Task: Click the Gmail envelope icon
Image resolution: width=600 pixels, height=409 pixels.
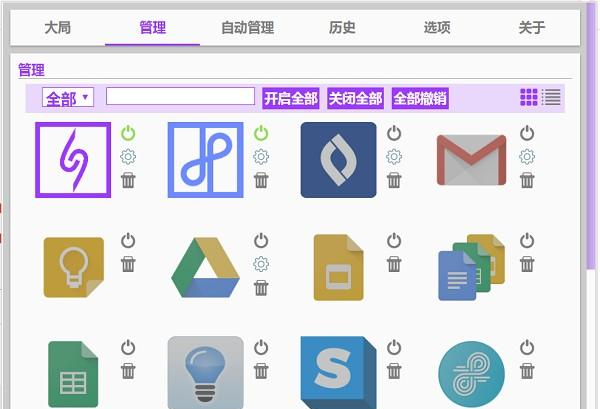Action: click(471, 160)
